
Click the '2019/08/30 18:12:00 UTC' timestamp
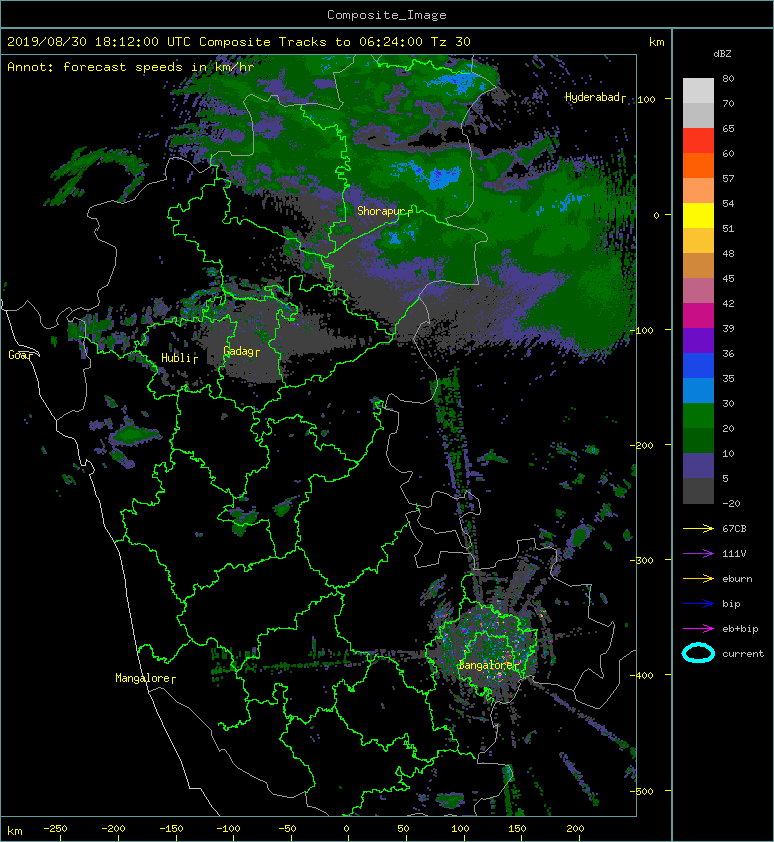point(99,42)
